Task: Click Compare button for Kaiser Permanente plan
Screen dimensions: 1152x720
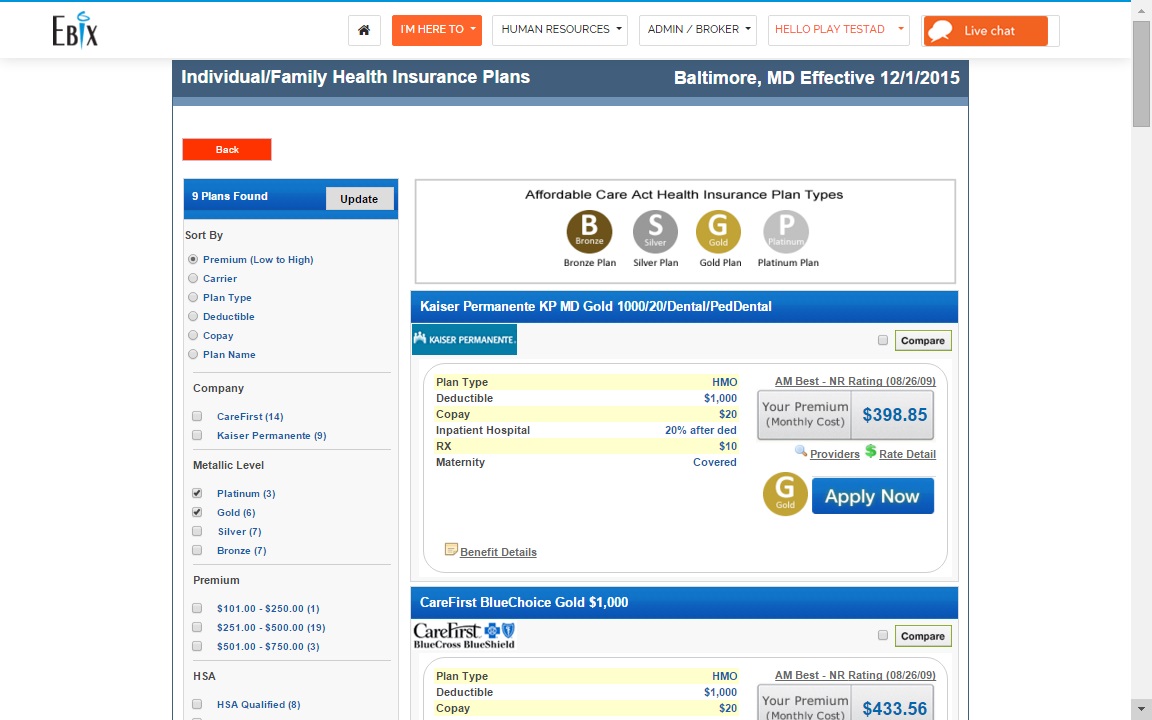Action: [923, 341]
